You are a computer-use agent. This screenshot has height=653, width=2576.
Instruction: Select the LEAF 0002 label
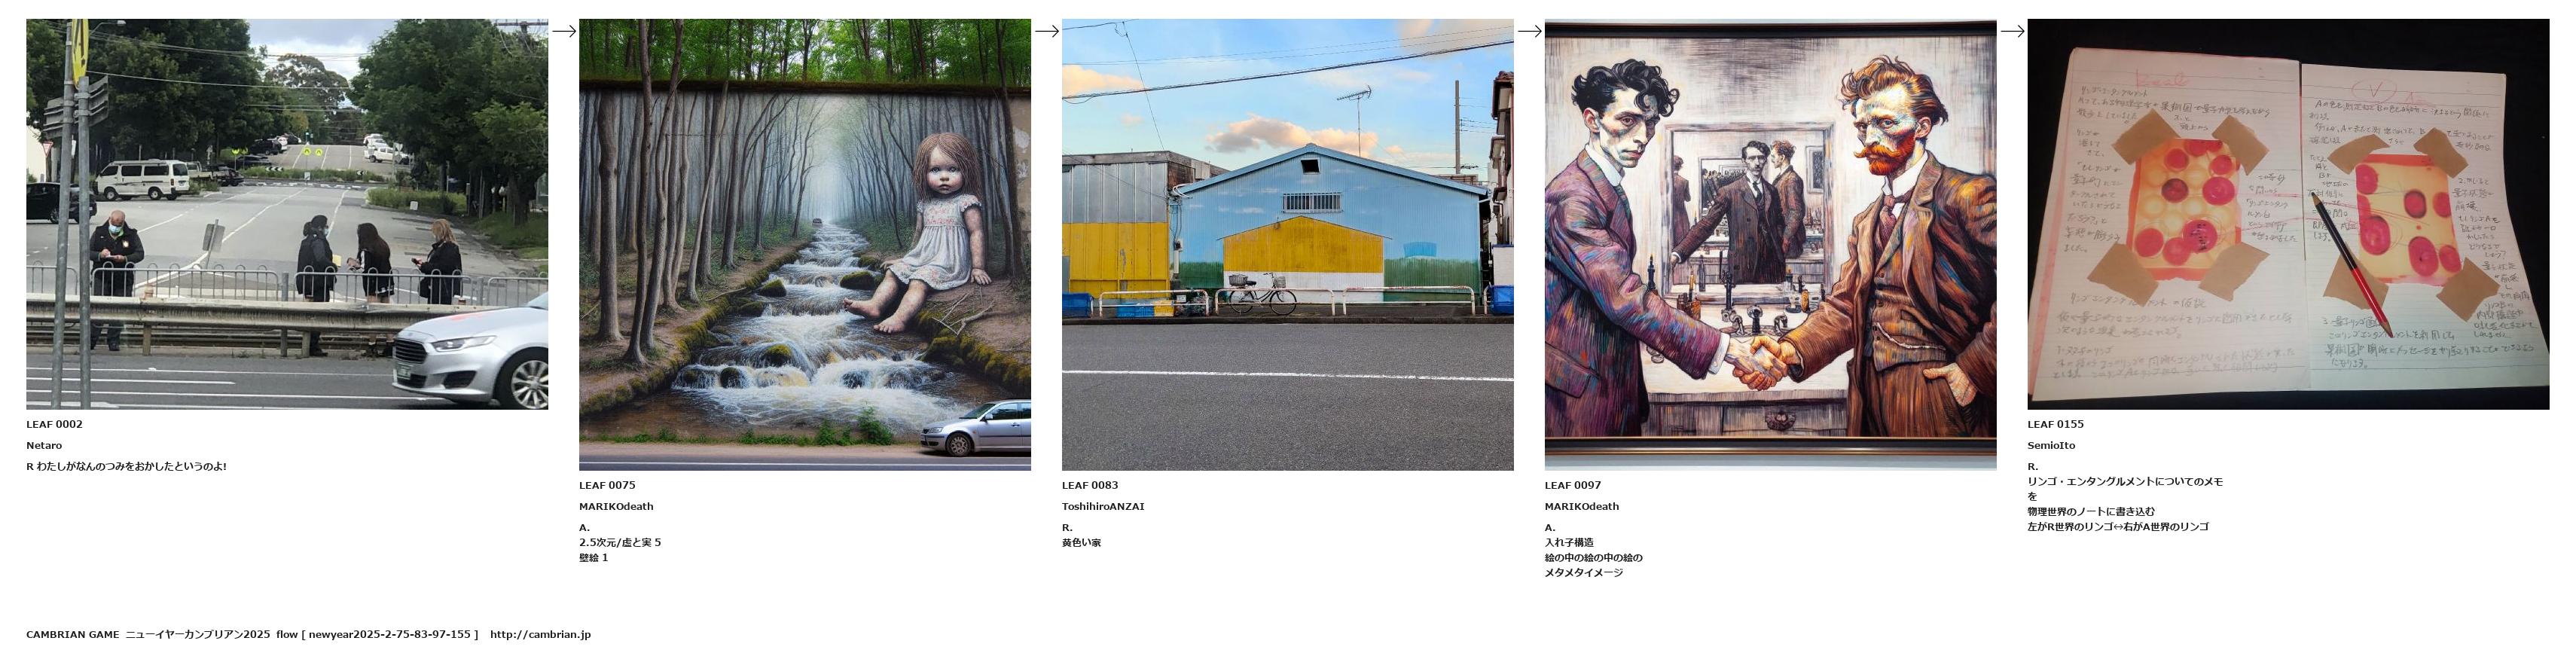(x=54, y=424)
